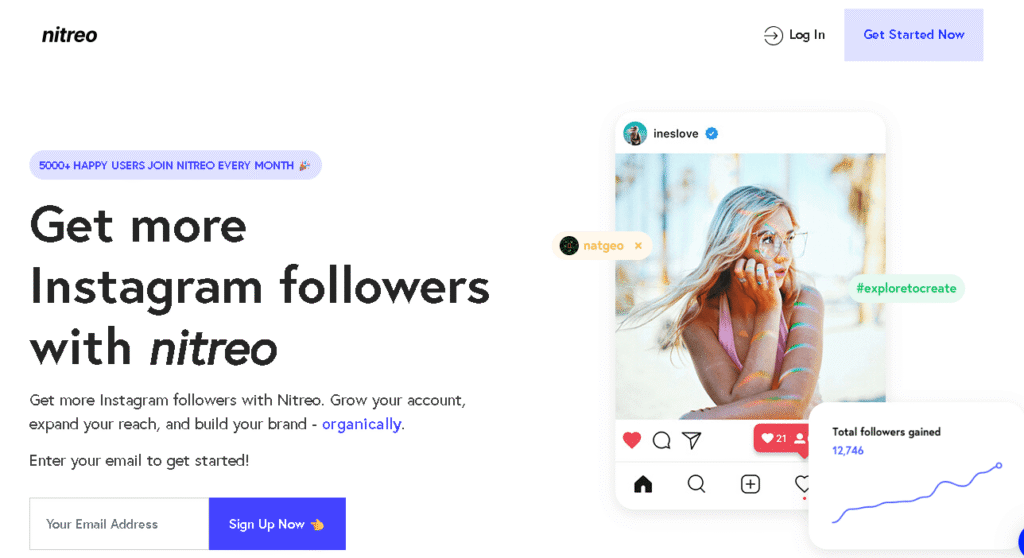Screen dimensions: 1024x558
Task: Click the red heart like icon
Action: pos(632,440)
